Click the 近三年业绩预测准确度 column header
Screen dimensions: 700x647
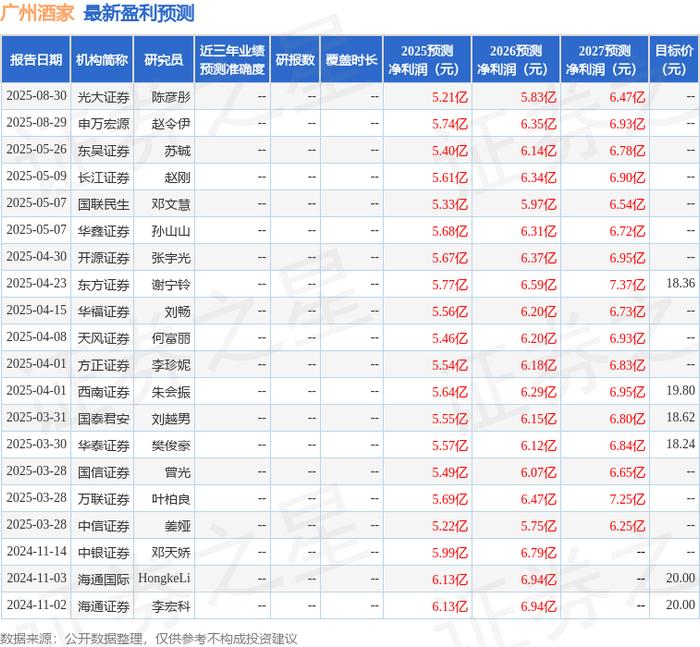coord(232,60)
